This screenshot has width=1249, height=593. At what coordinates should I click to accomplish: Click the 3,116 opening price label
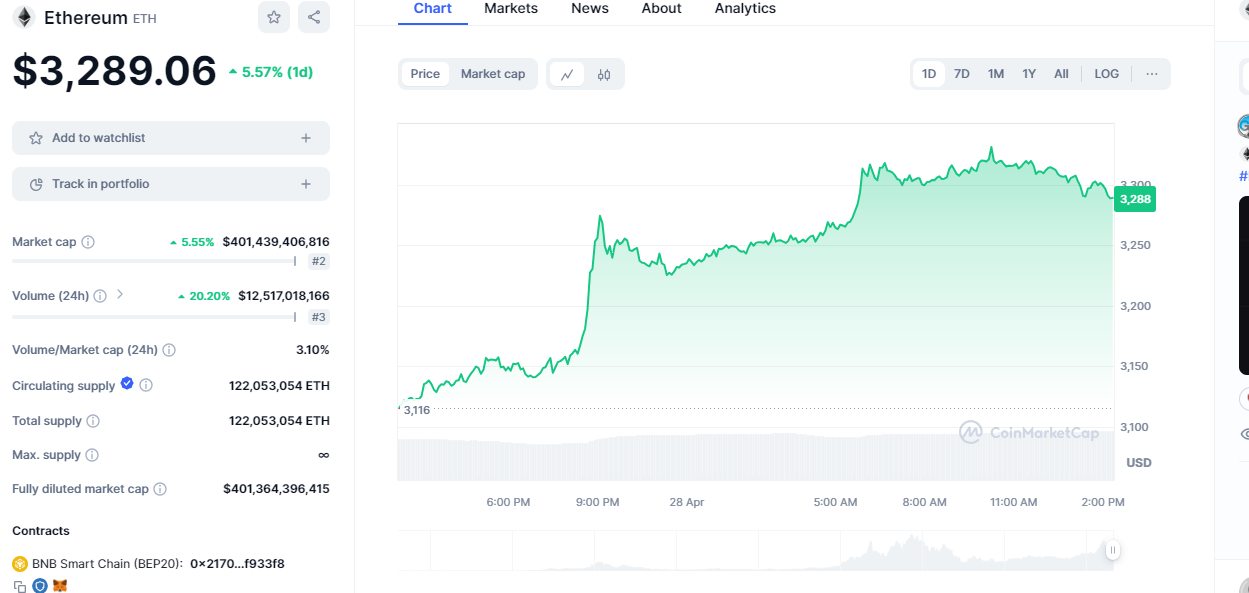point(417,410)
